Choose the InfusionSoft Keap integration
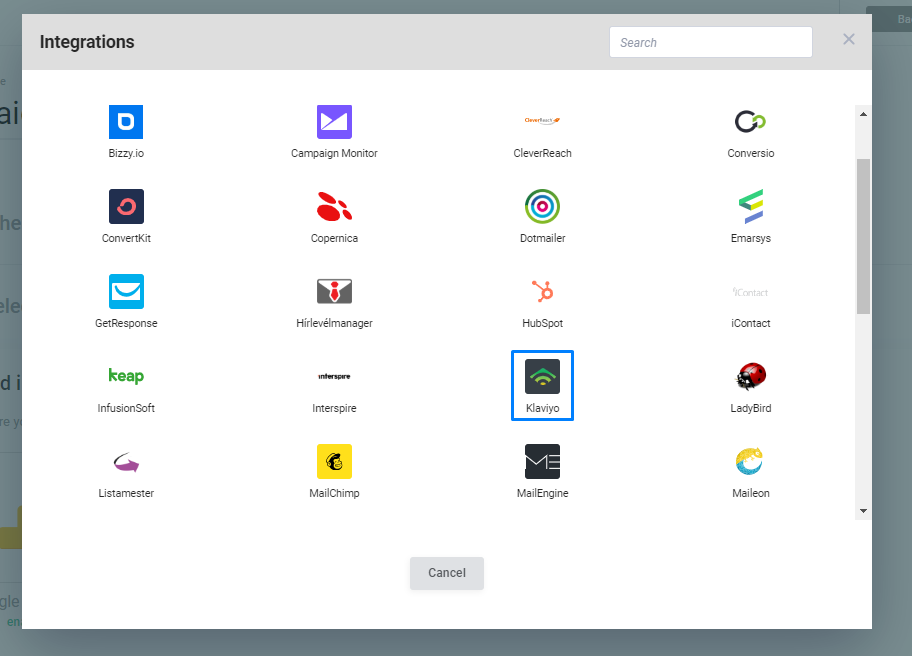The height and width of the screenshot is (656, 912). (126, 377)
